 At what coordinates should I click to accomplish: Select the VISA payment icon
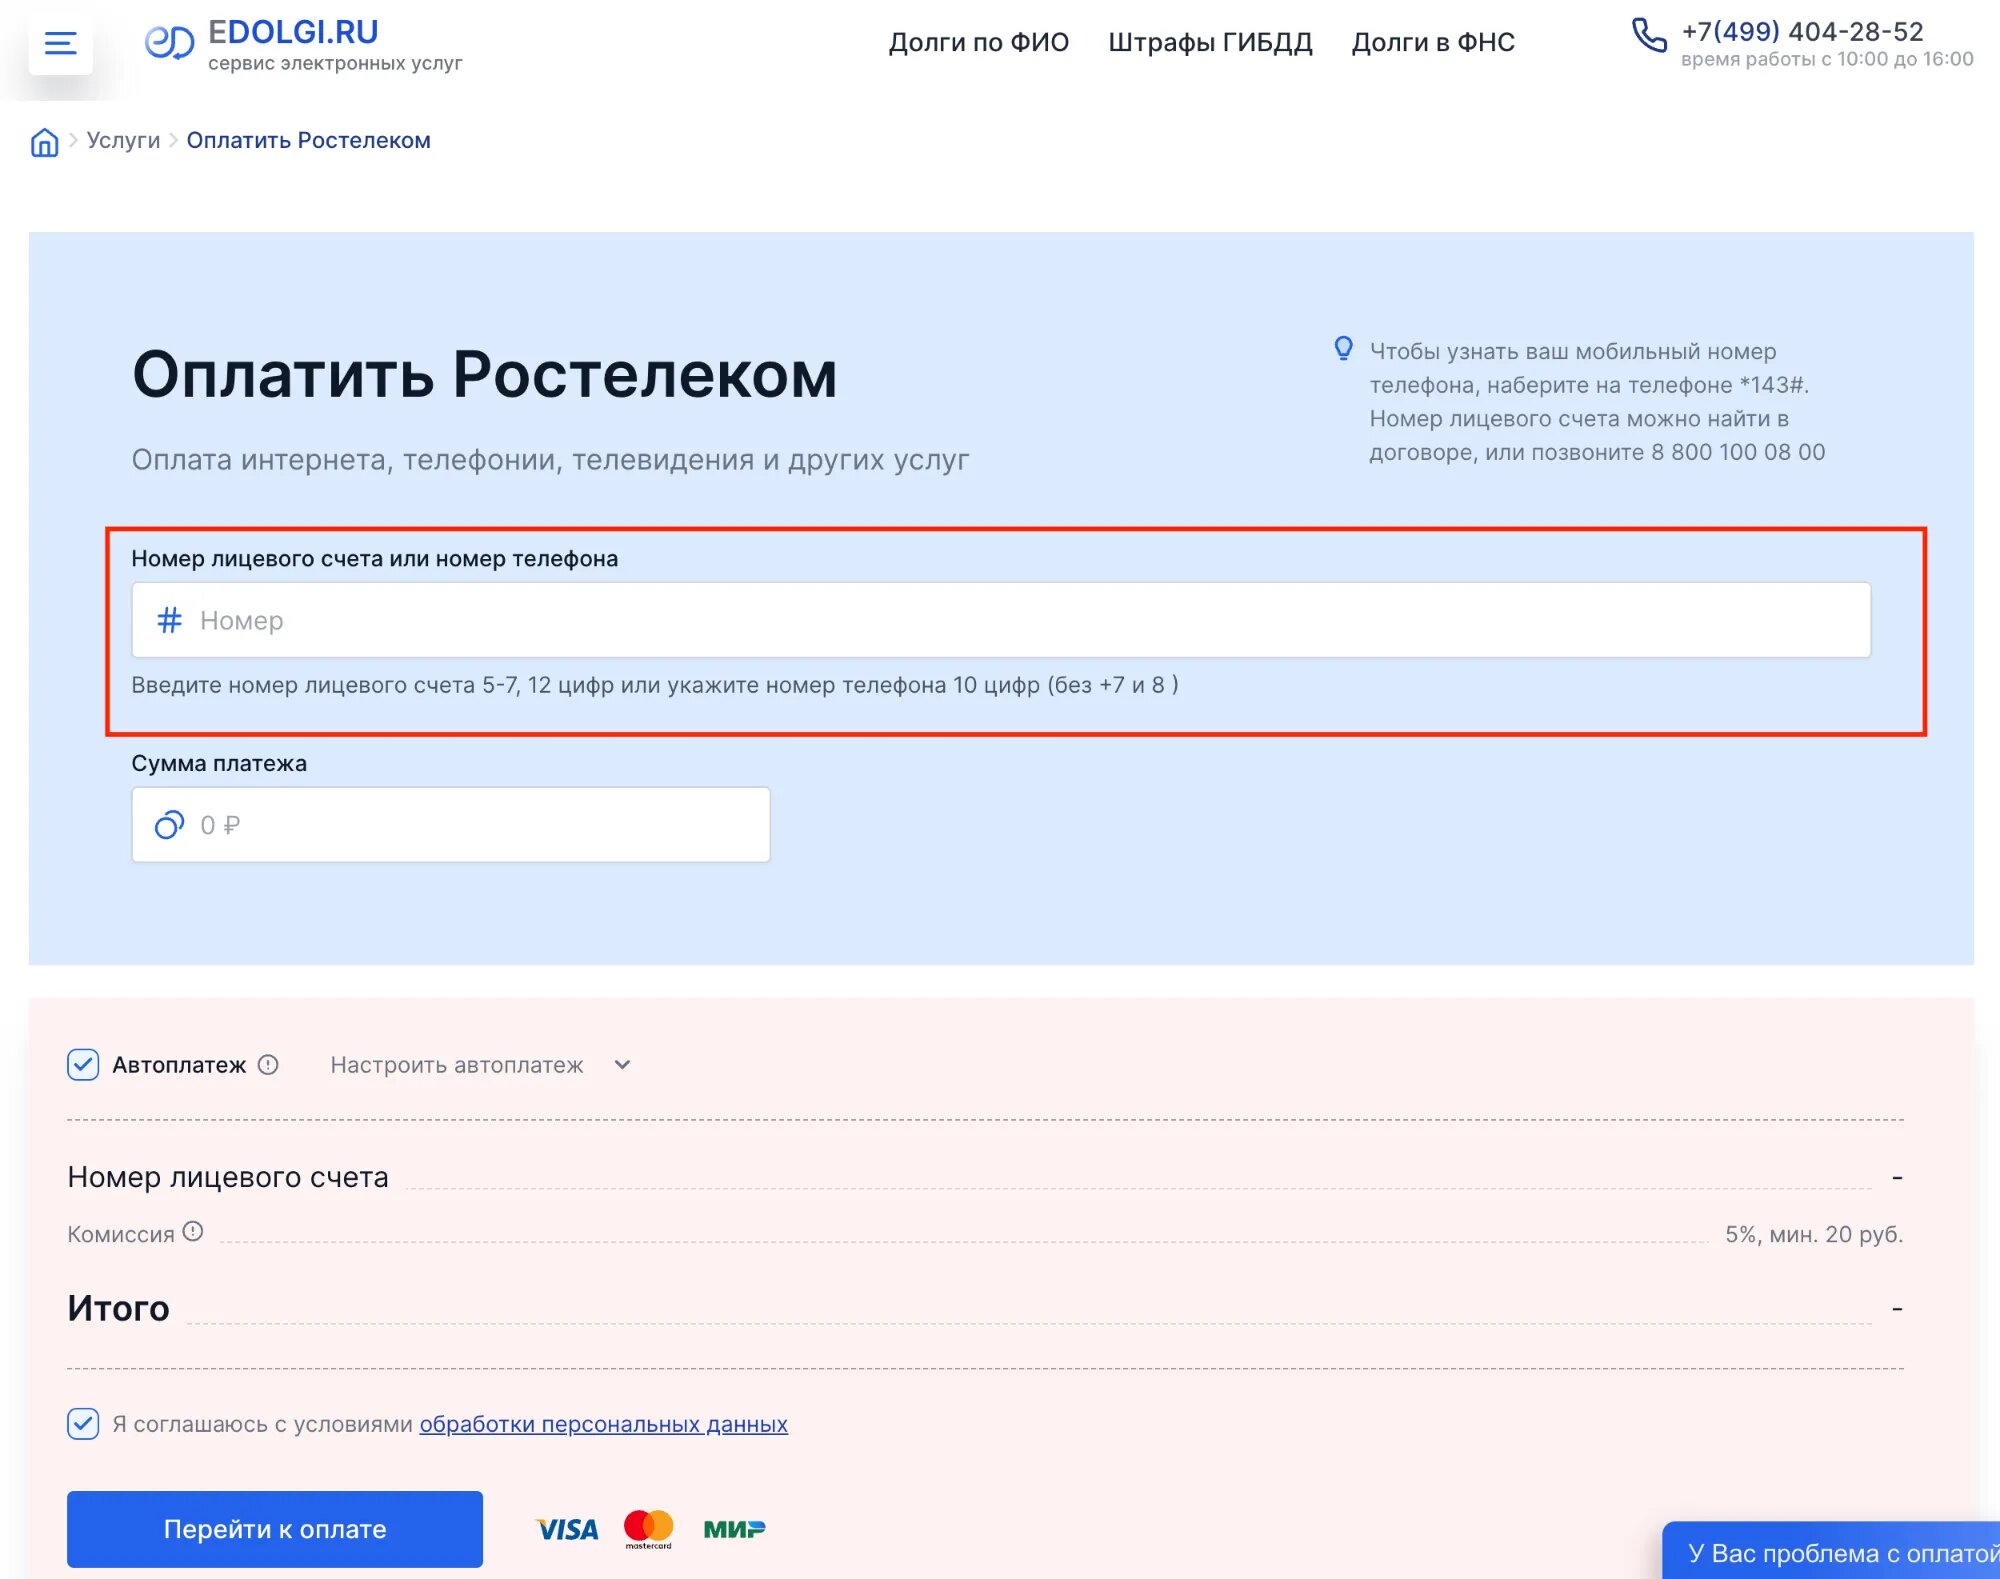(x=566, y=1528)
